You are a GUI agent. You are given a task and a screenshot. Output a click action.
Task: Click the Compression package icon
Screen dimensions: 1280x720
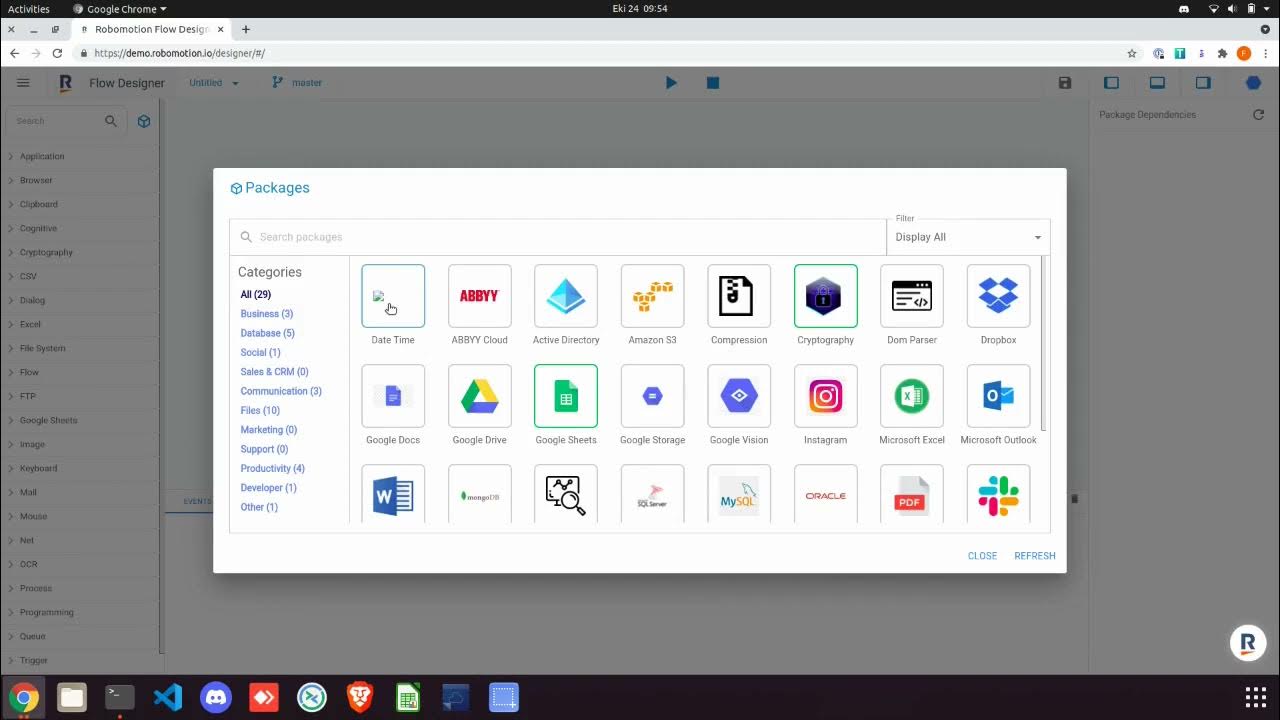tap(739, 296)
